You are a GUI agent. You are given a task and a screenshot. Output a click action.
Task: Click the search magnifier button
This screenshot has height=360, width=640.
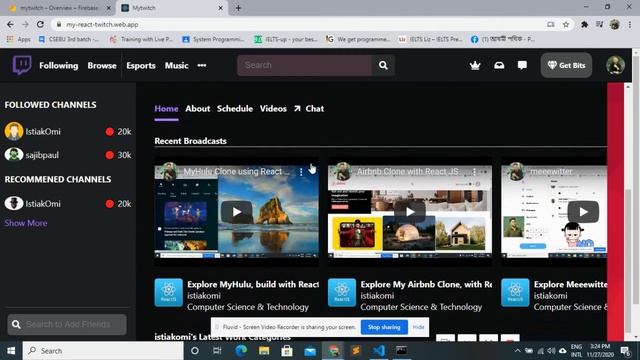click(383, 65)
